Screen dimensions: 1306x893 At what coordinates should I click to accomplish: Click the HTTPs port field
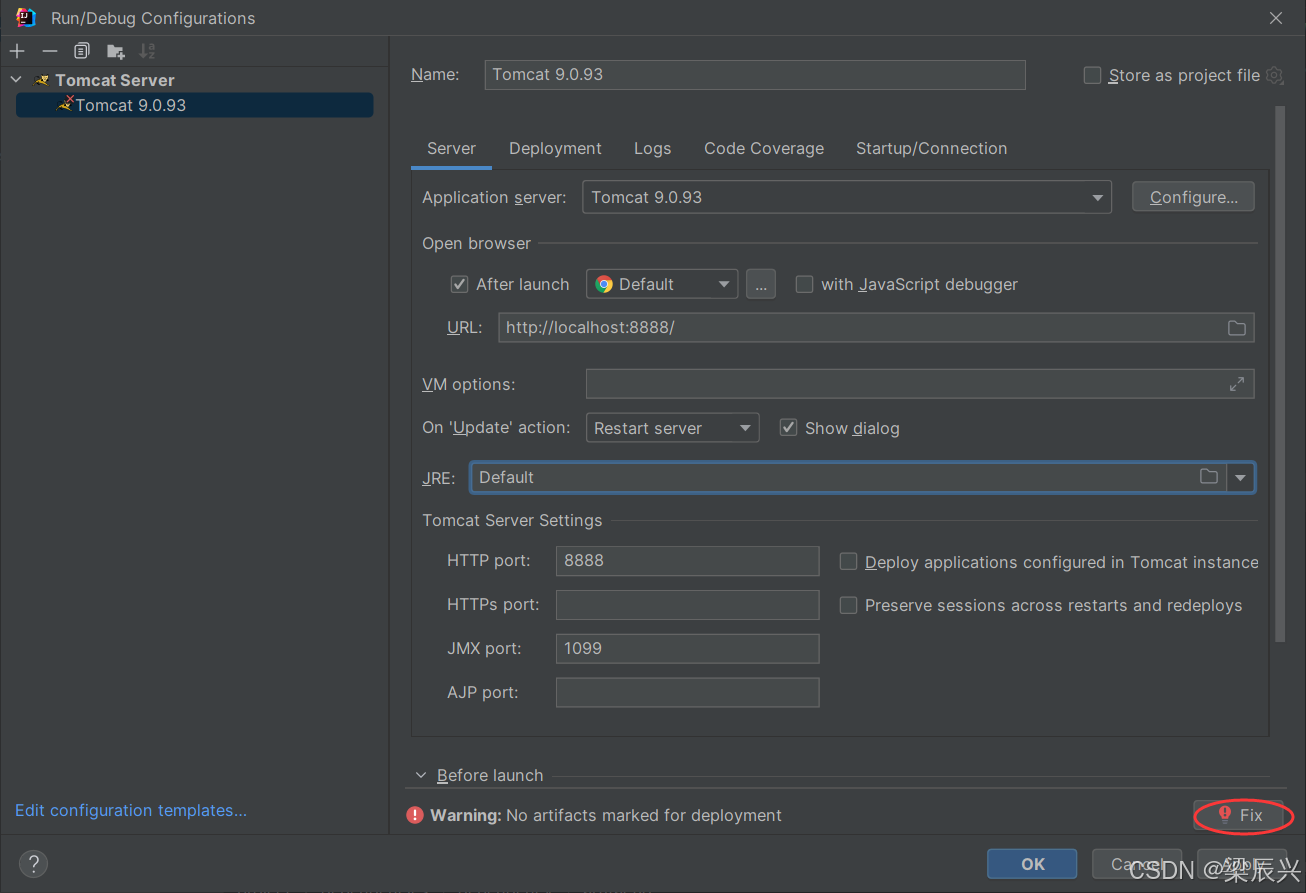[688, 605]
